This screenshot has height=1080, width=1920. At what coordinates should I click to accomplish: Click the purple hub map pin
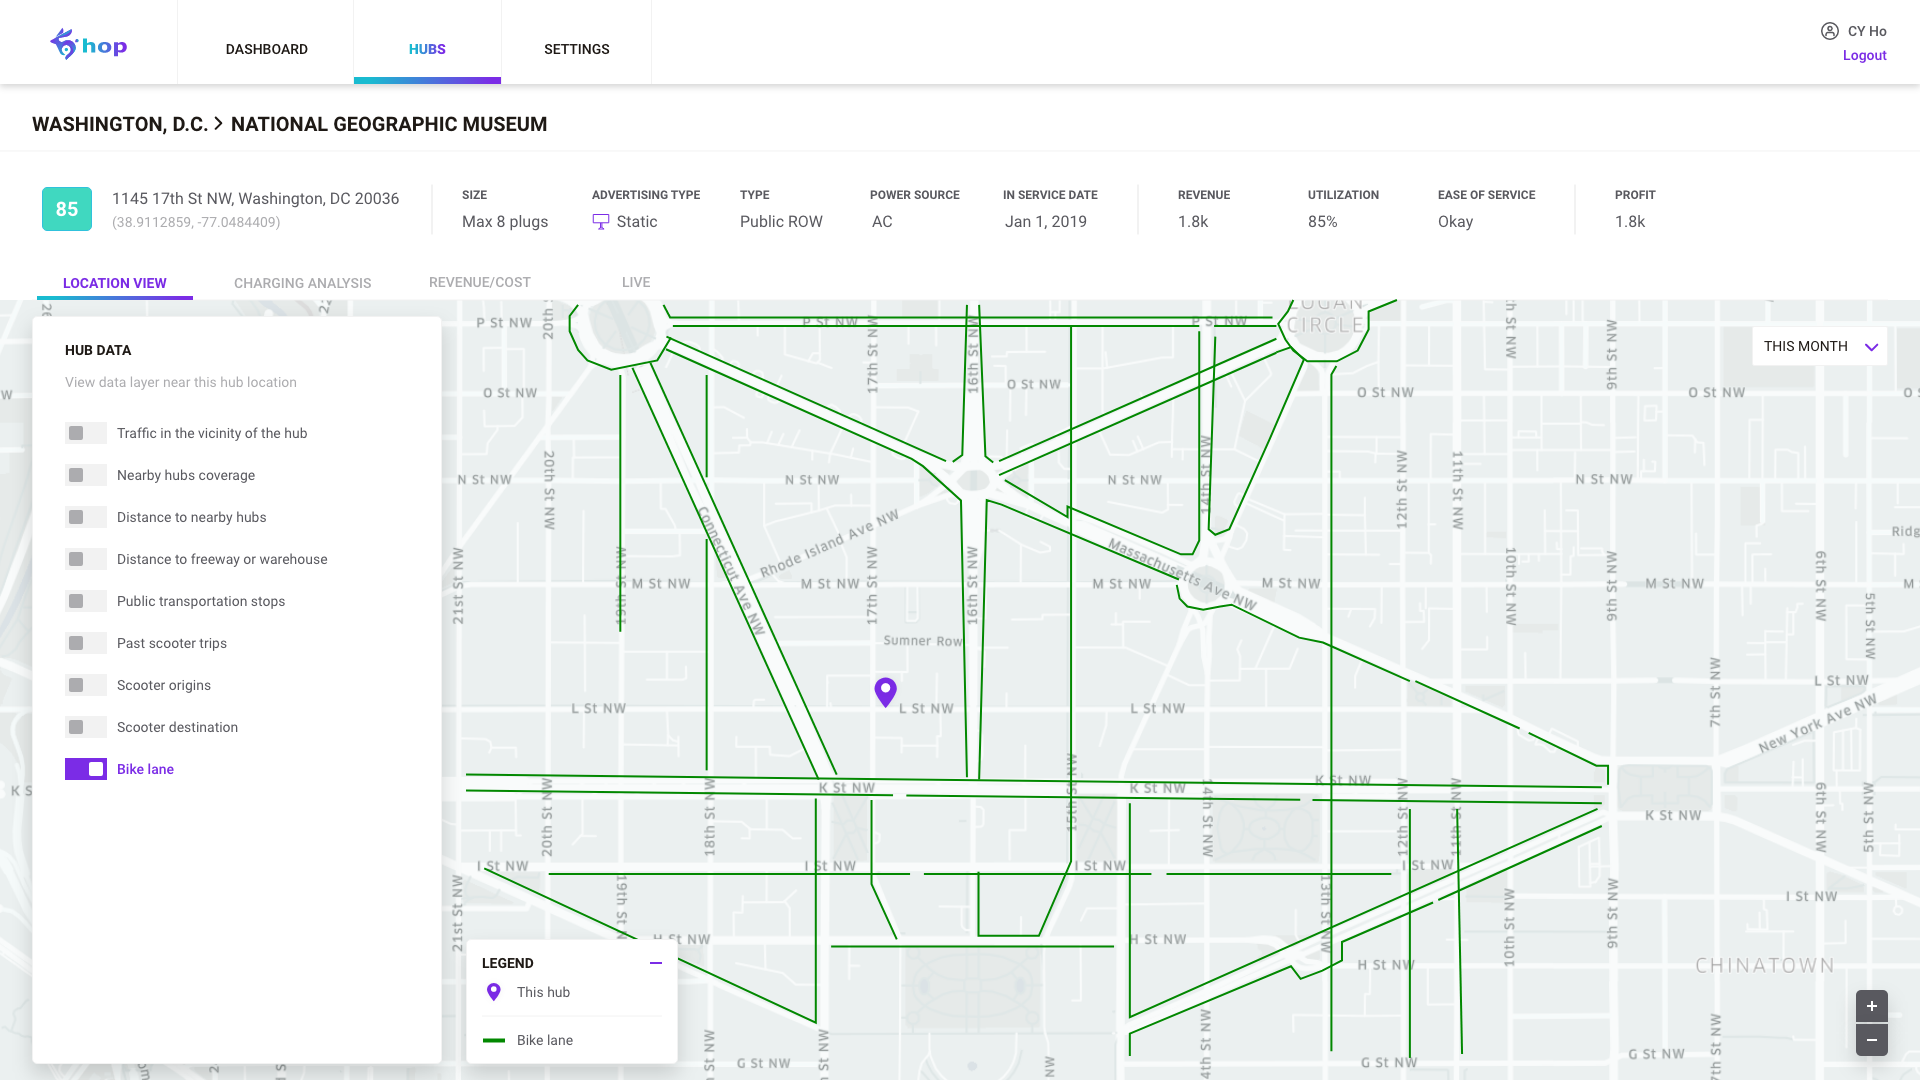coord(885,692)
